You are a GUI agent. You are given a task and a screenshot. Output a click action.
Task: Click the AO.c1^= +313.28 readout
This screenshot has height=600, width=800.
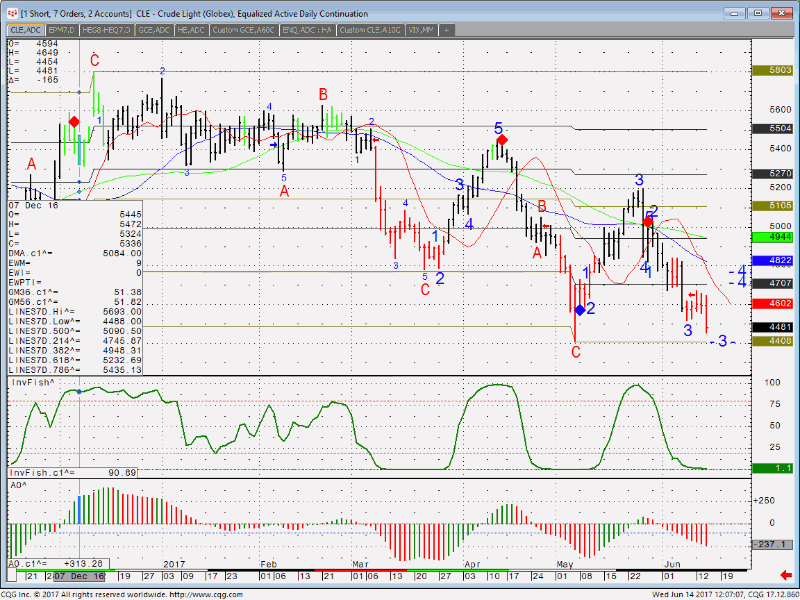[x=59, y=564]
